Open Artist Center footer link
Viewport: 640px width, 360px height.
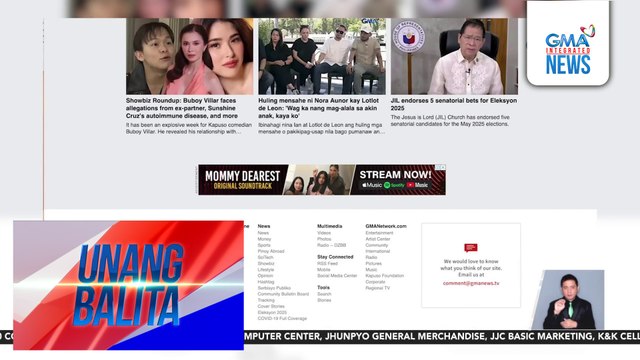point(378,239)
